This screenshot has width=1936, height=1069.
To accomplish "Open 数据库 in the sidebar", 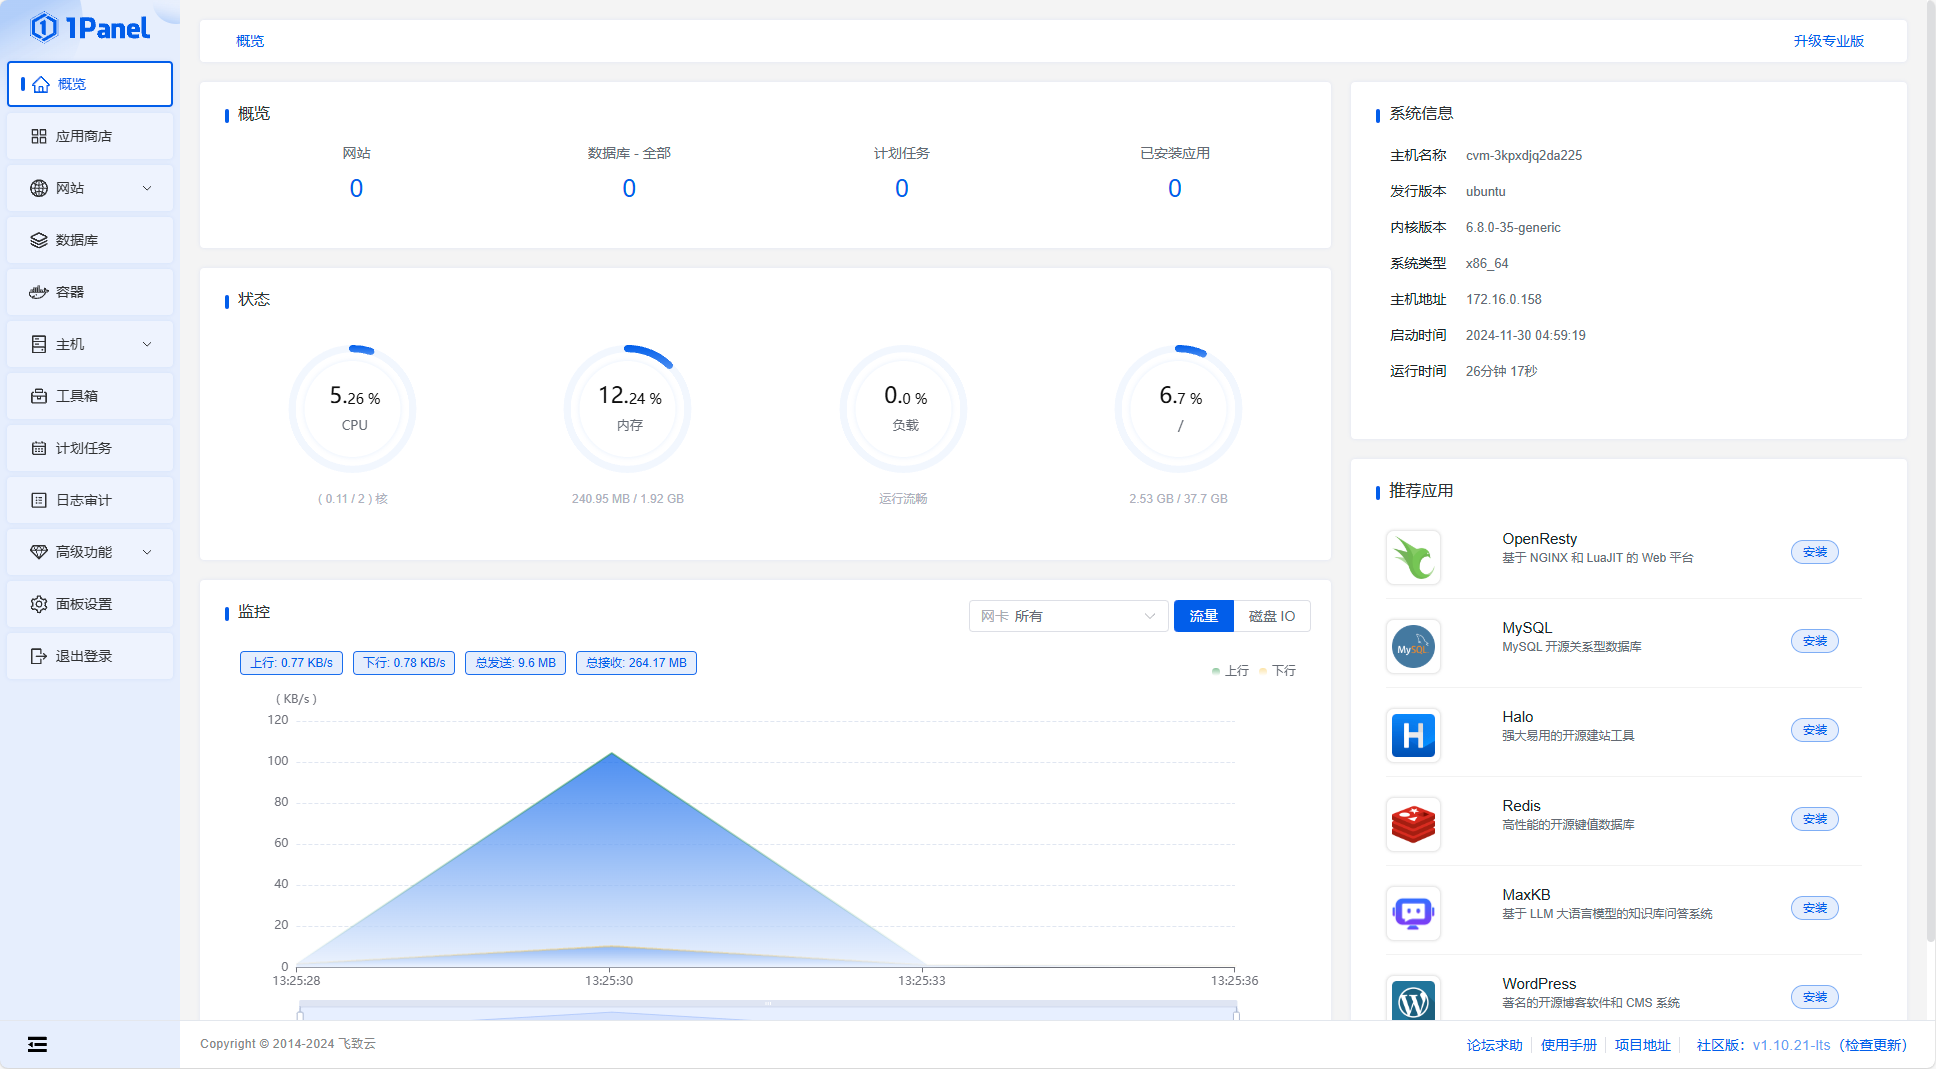I will tap(90, 240).
